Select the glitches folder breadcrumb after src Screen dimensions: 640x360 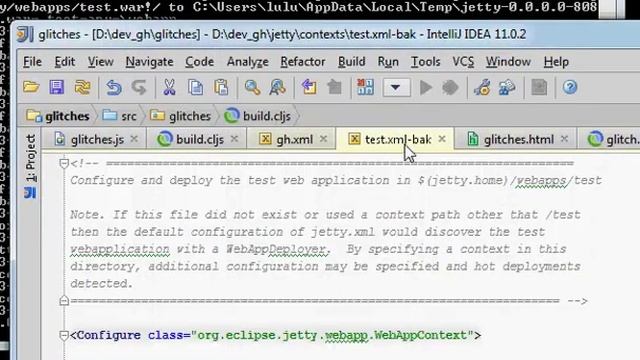(x=180, y=116)
